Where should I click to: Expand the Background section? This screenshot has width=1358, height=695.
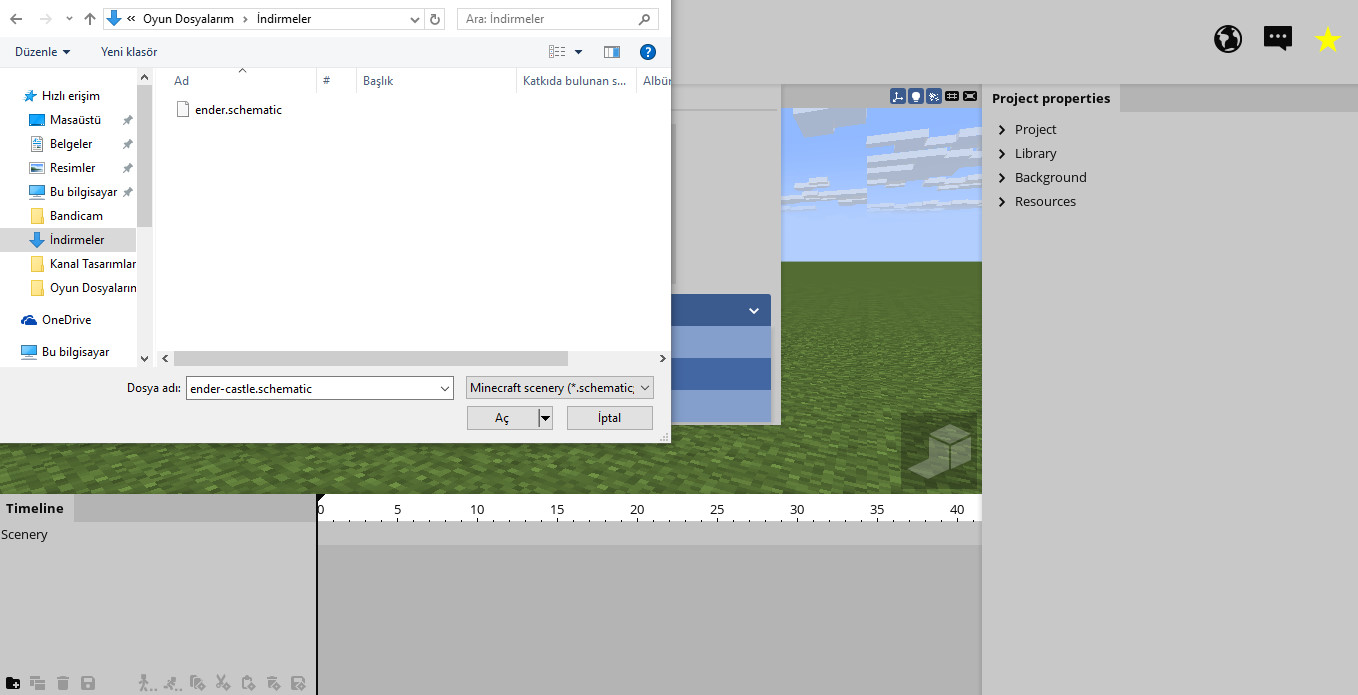click(x=1002, y=177)
